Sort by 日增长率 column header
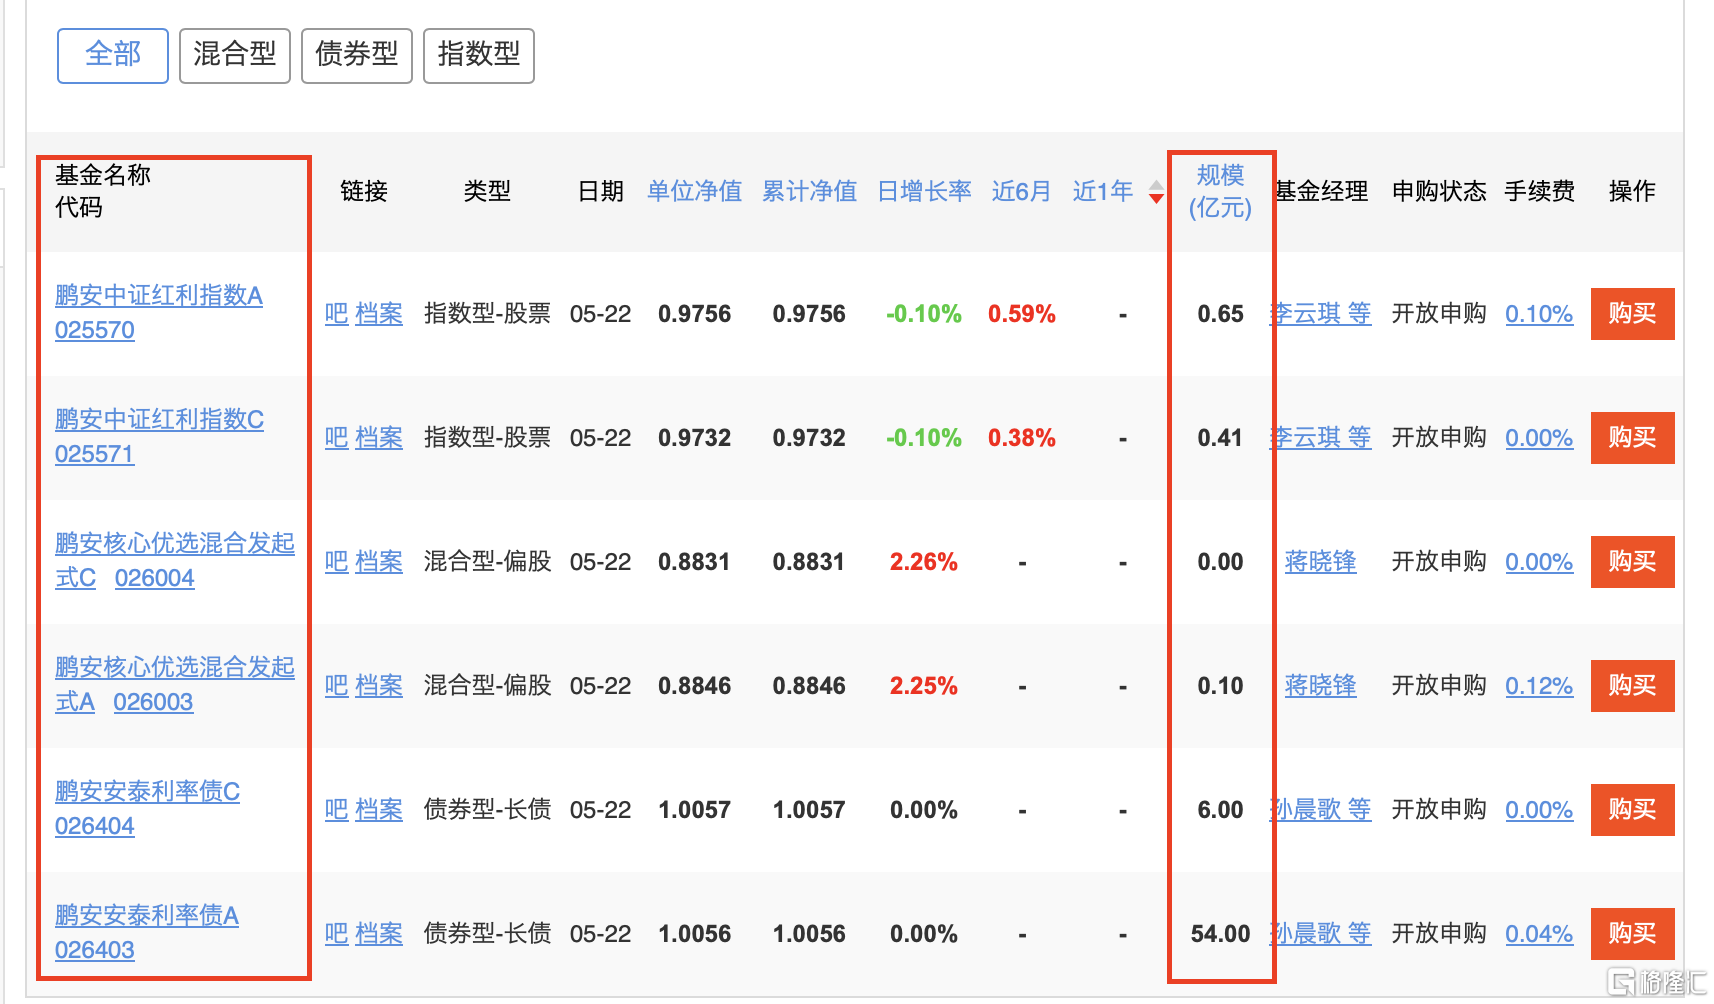This screenshot has height=1004, width=1714. coord(925,191)
